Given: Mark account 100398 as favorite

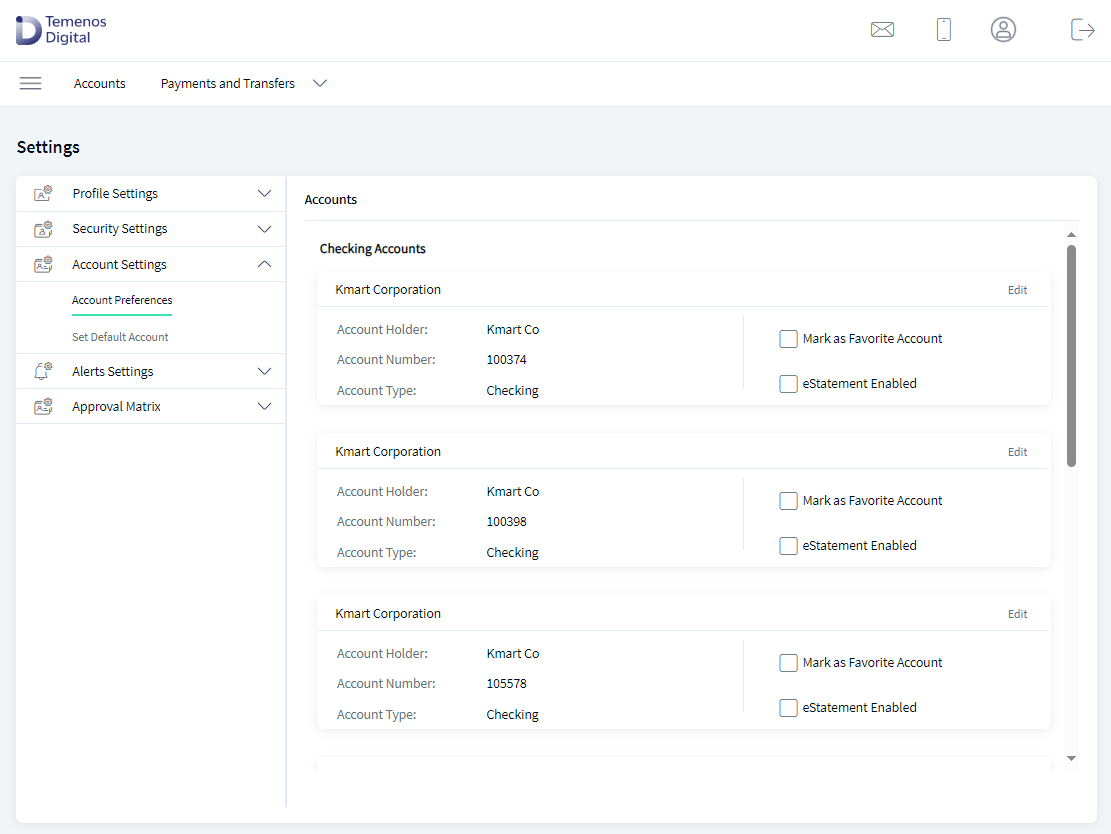Looking at the screenshot, I should pos(789,501).
